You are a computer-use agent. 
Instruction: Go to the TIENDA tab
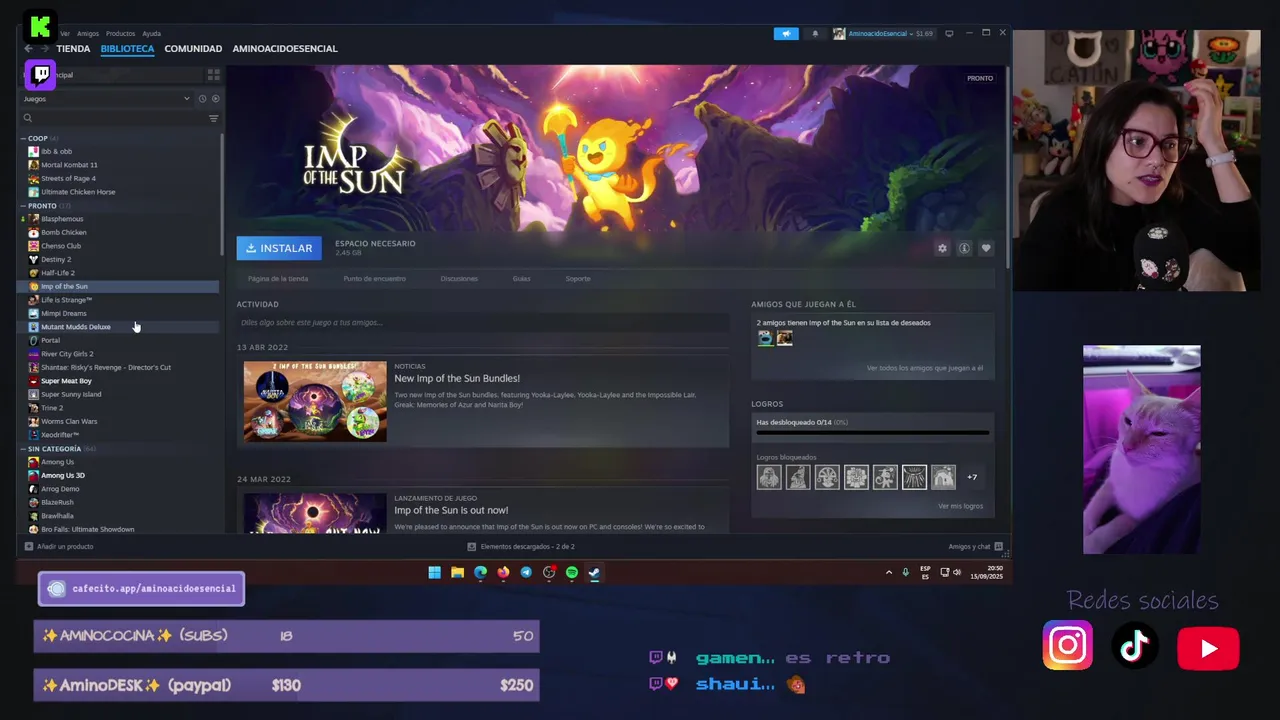tap(73, 48)
